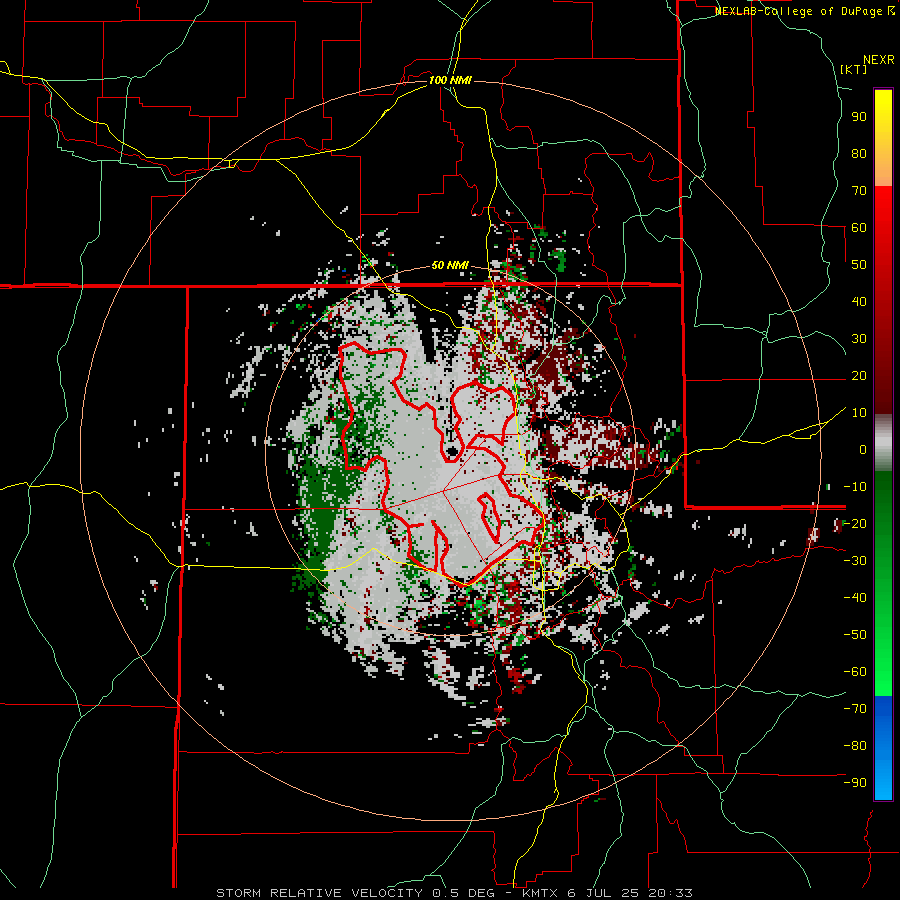
Task: Click the 90 tick on velocity scale
Action: click(x=859, y=117)
